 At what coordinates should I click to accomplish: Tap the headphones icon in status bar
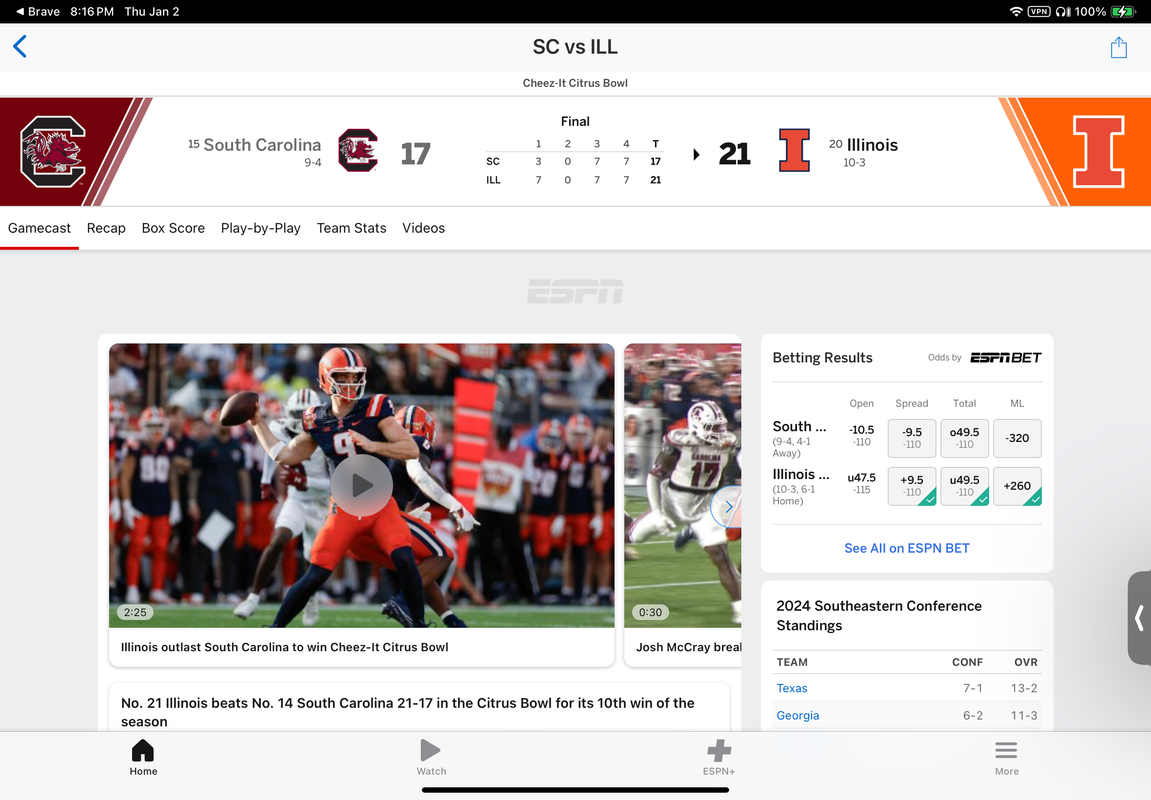[x=1062, y=11]
